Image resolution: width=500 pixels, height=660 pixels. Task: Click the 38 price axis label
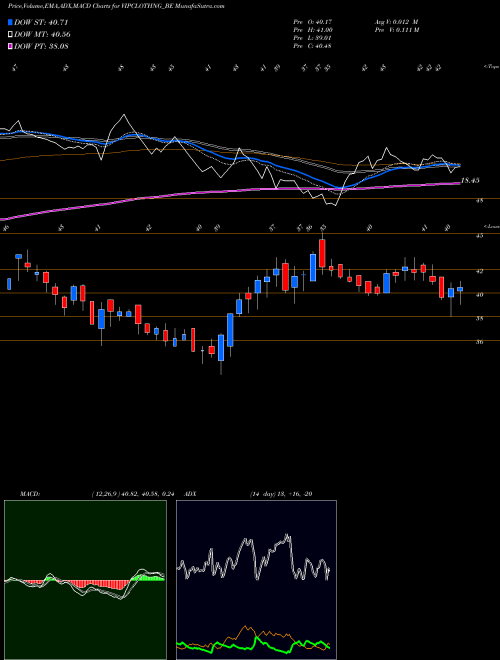pyautogui.click(x=479, y=319)
